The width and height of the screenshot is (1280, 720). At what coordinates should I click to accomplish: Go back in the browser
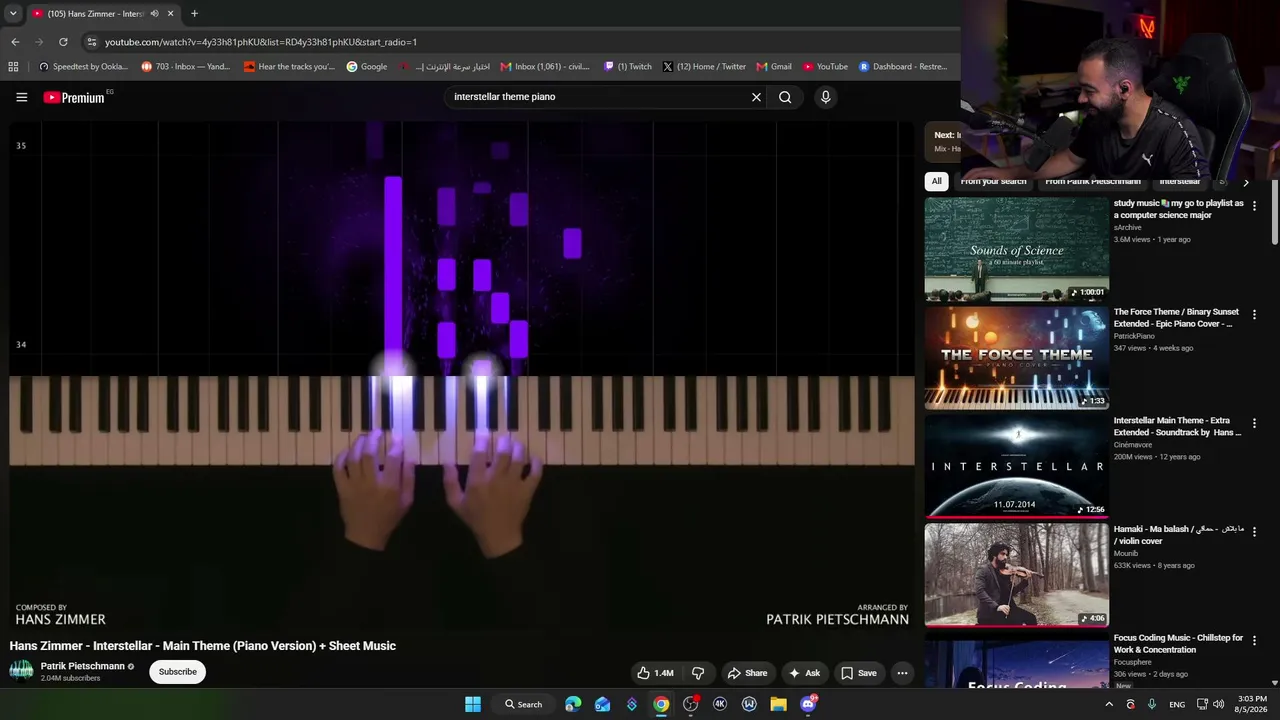pyautogui.click(x=15, y=42)
